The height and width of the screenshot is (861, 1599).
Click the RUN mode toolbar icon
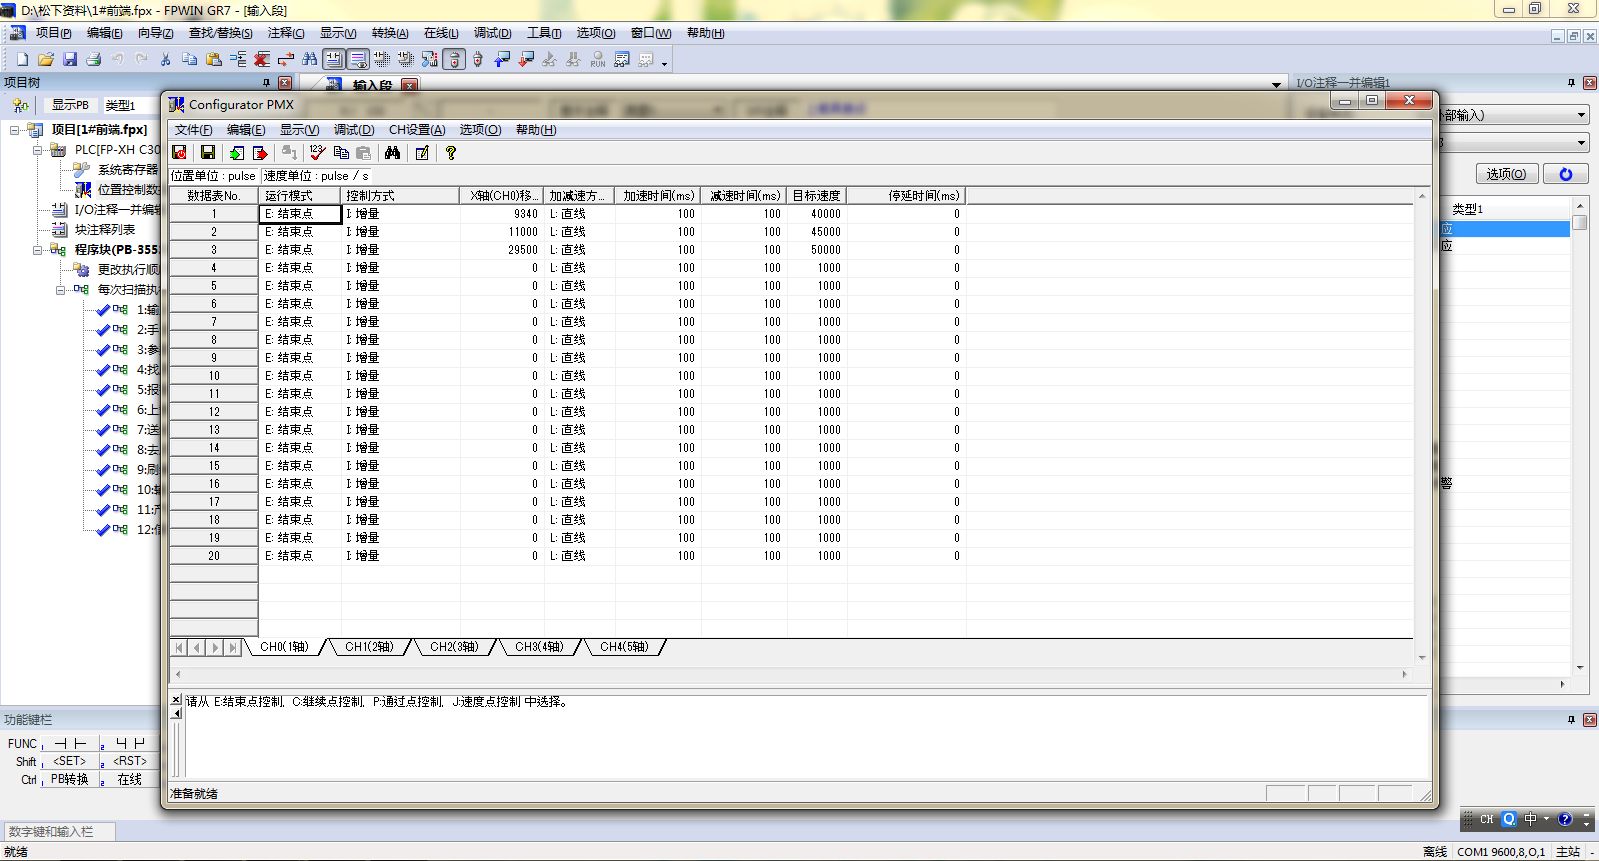(x=598, y=59)
